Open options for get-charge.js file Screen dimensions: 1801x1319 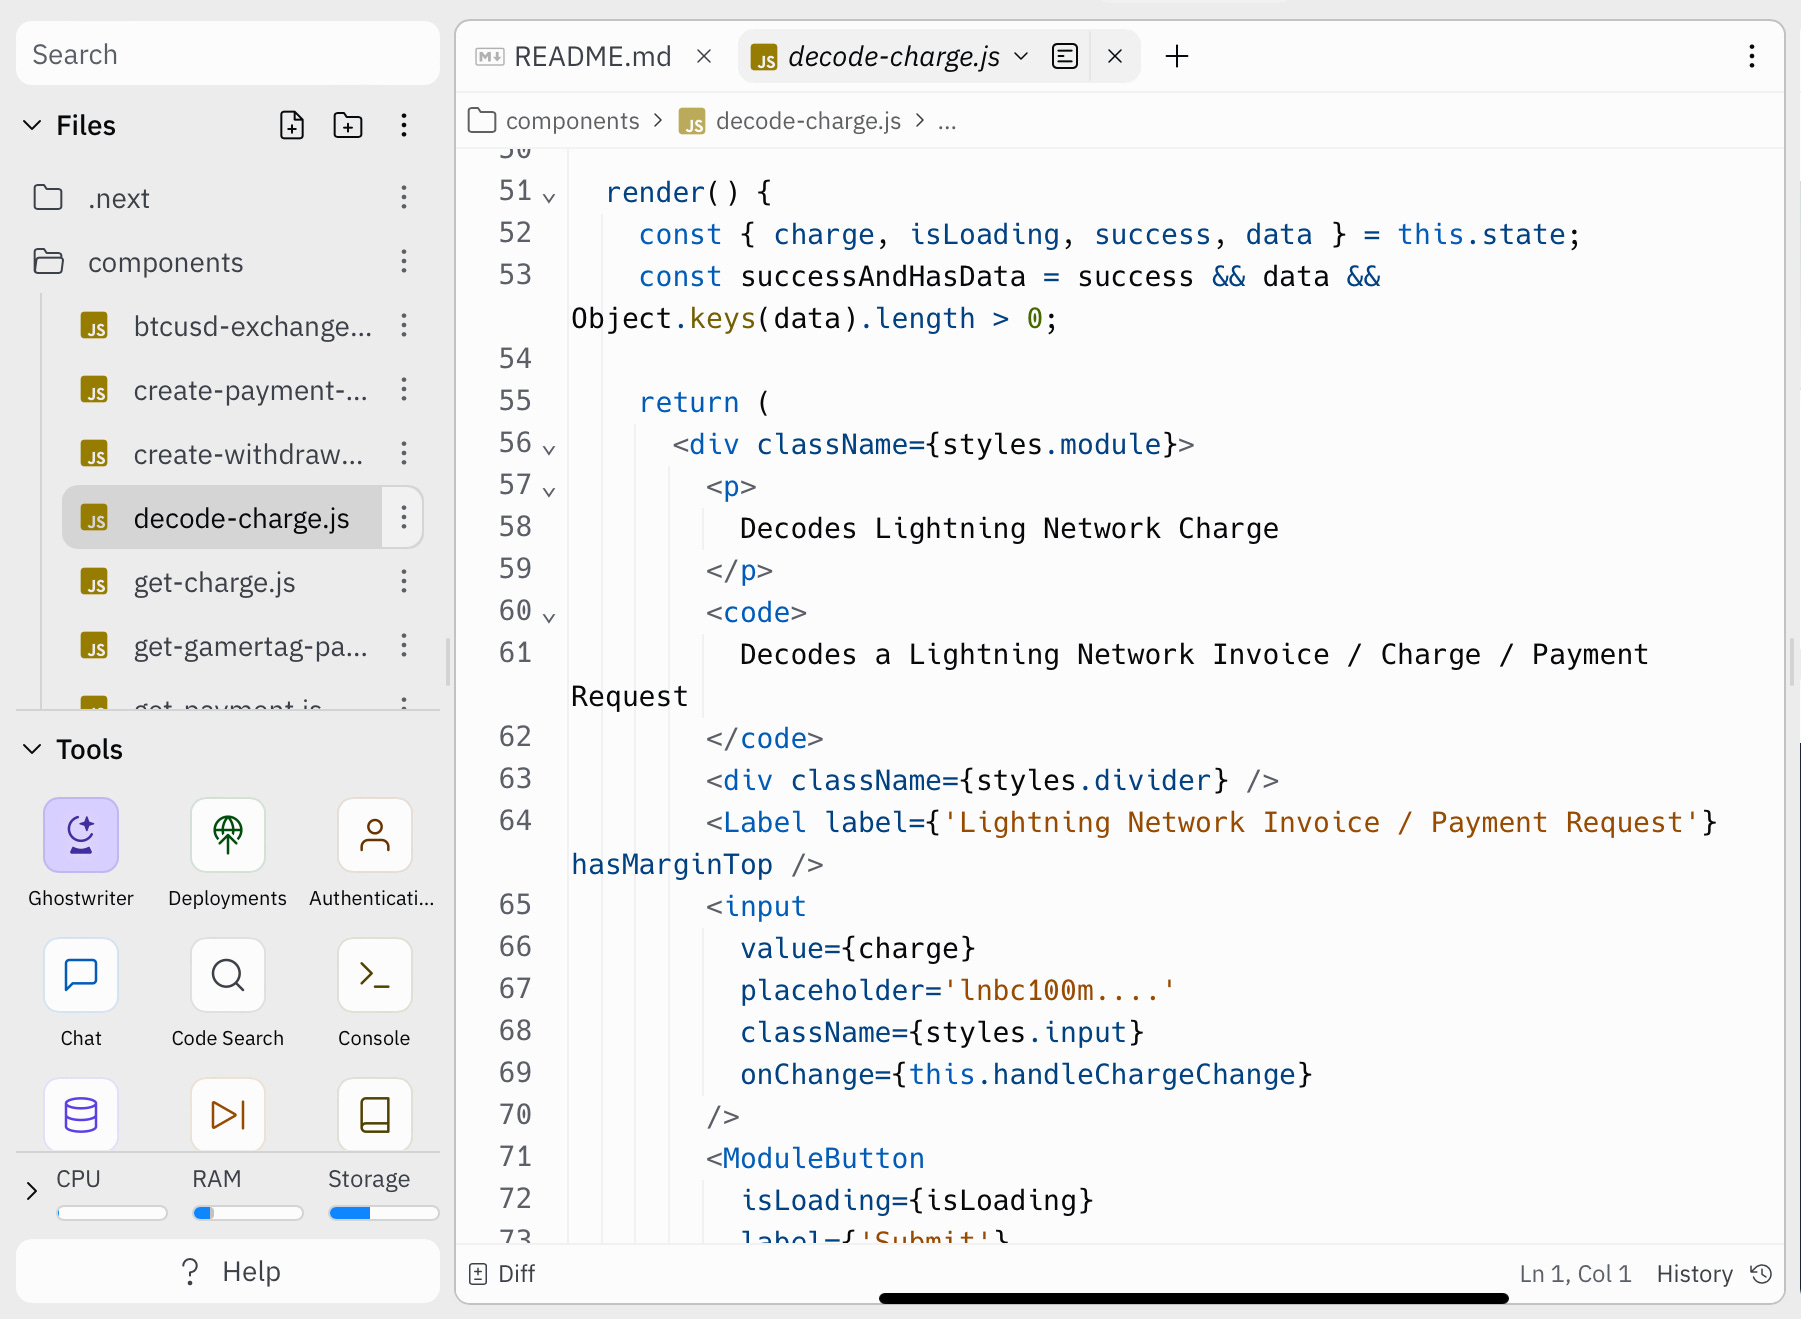404,581
